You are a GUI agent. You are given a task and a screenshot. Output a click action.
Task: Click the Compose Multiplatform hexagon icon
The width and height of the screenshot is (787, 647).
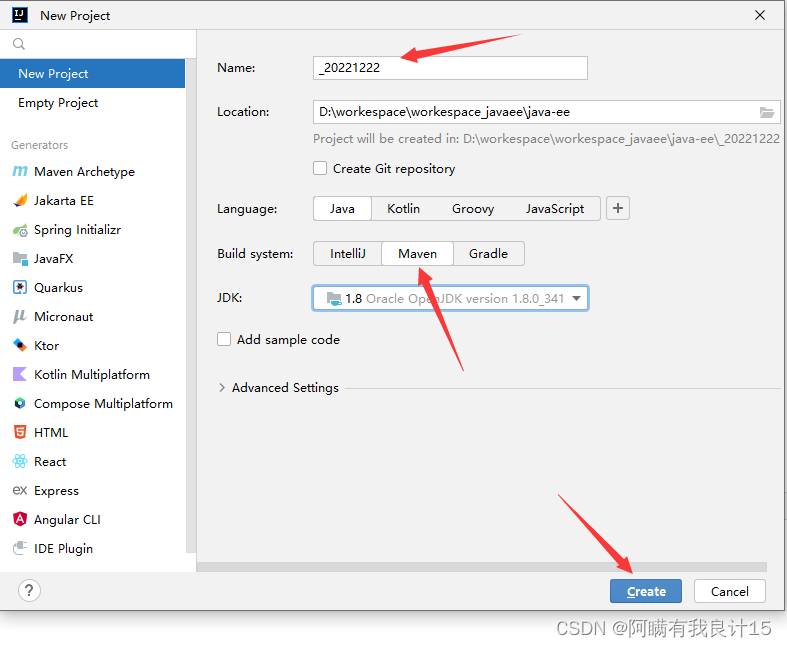tap(20, 404)
